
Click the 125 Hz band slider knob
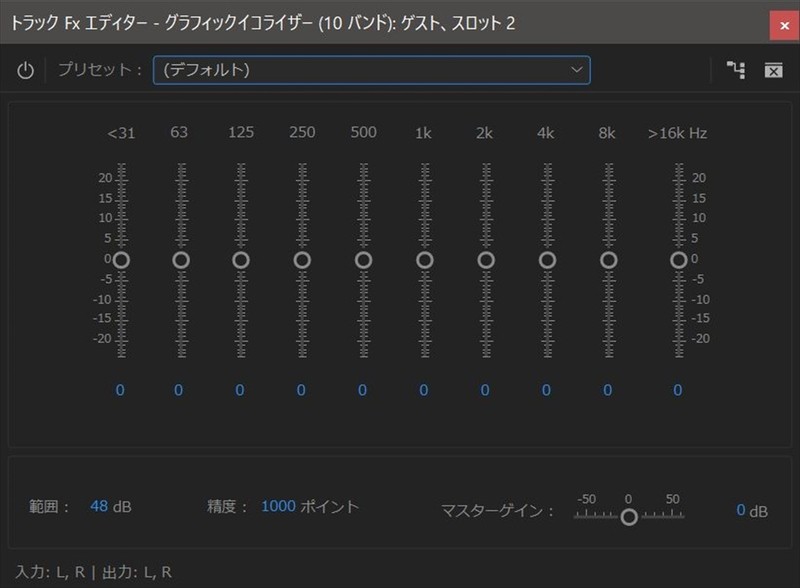(x=241, y=260)
